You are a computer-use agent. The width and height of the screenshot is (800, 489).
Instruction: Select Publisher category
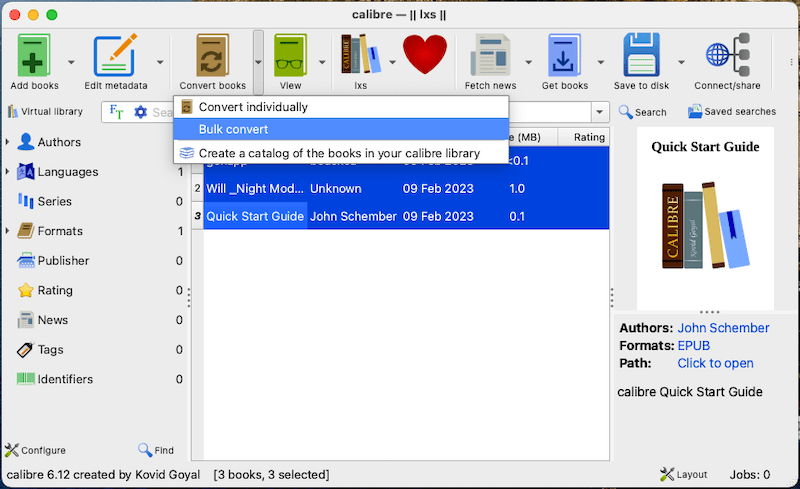[63, 260]
